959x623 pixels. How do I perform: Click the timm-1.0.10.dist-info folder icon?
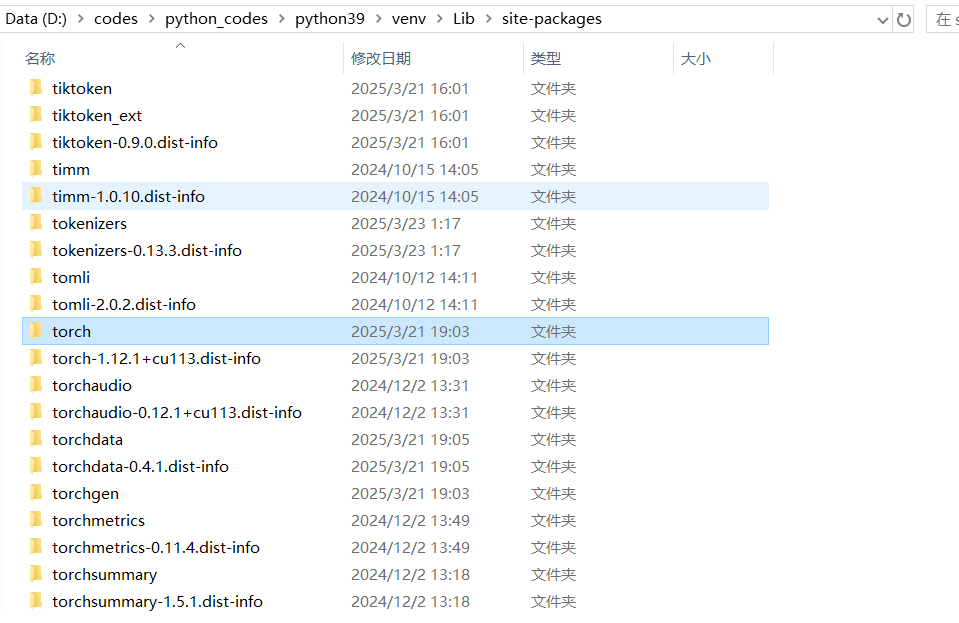coord(36,196)
